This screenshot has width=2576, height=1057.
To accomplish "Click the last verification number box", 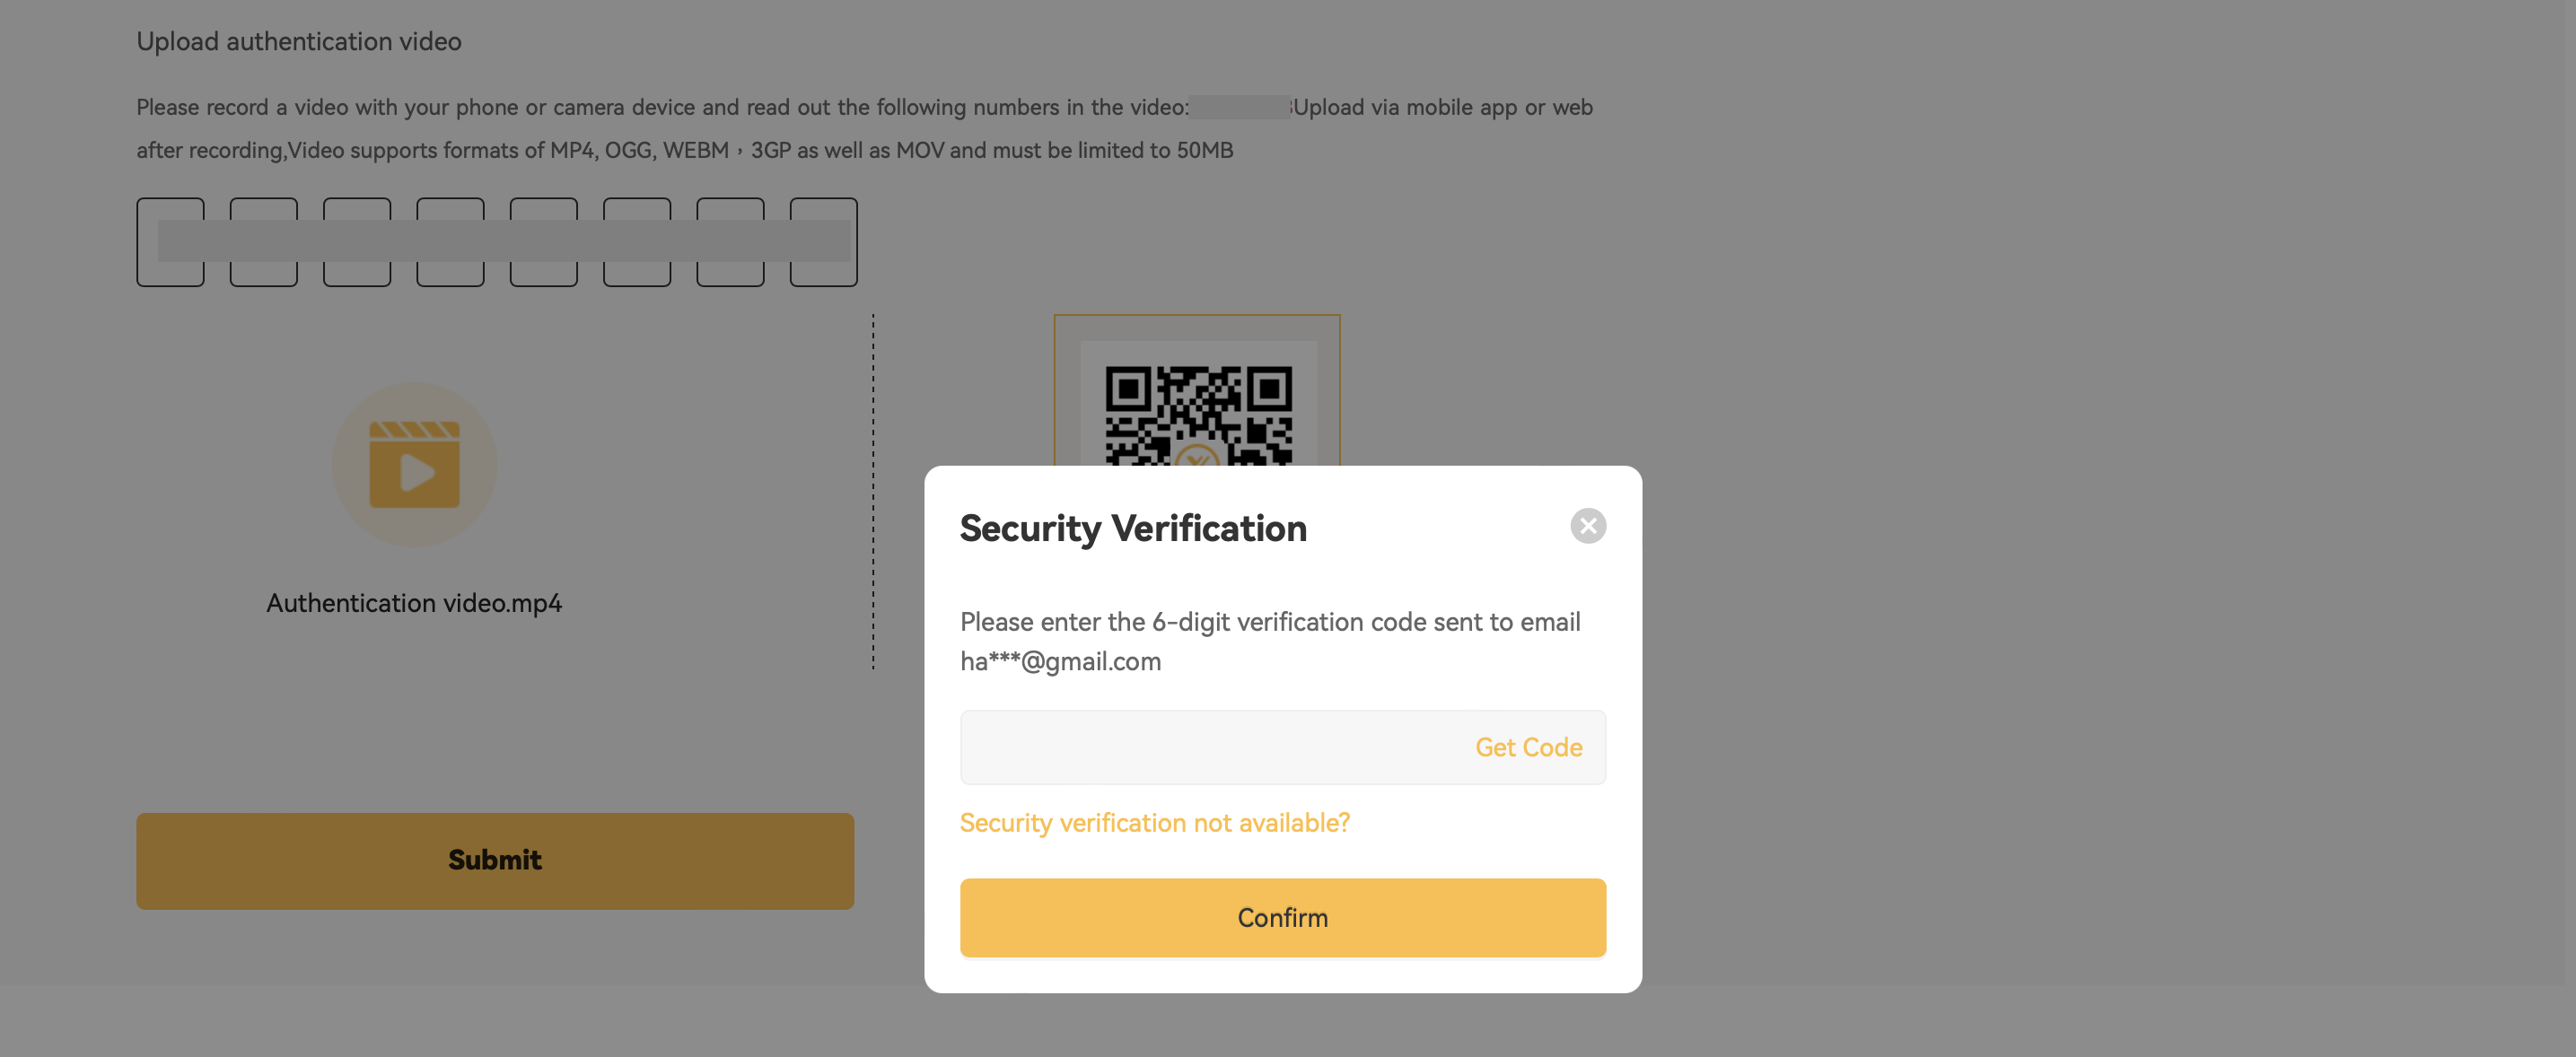I will [824, 242].
